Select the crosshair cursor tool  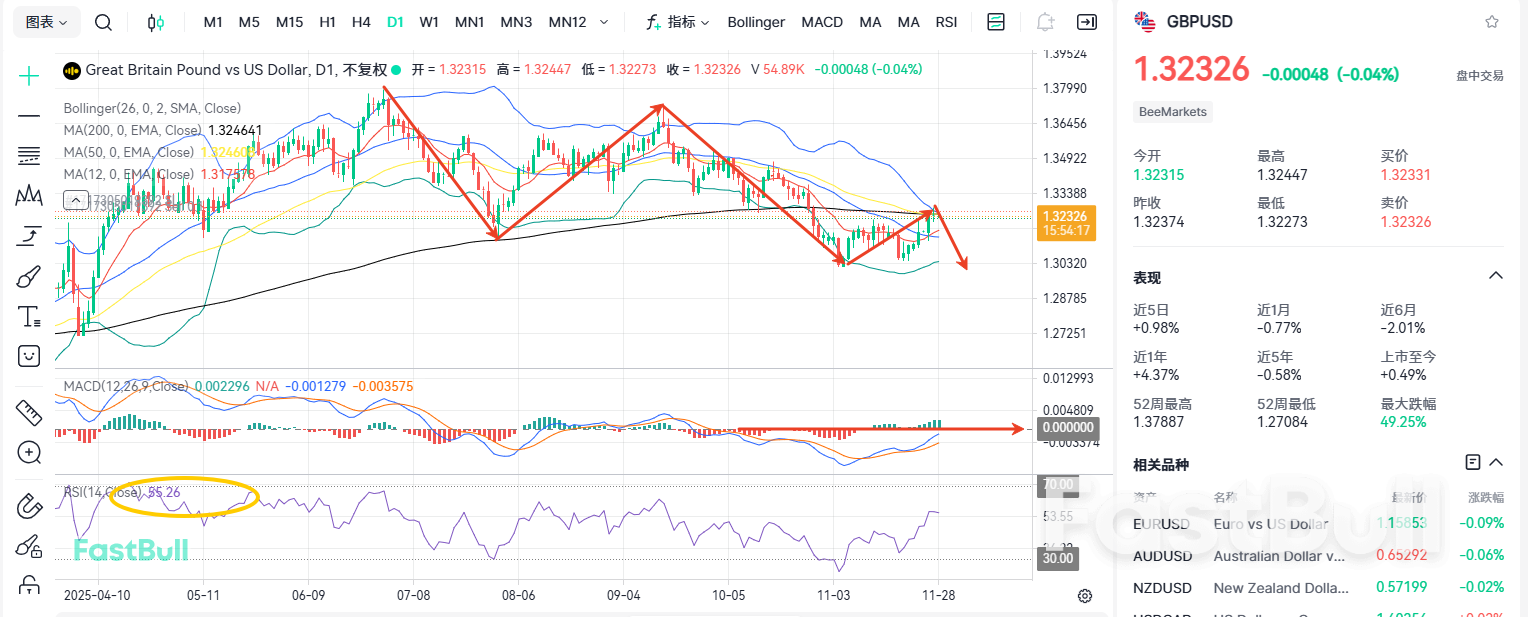28,73
